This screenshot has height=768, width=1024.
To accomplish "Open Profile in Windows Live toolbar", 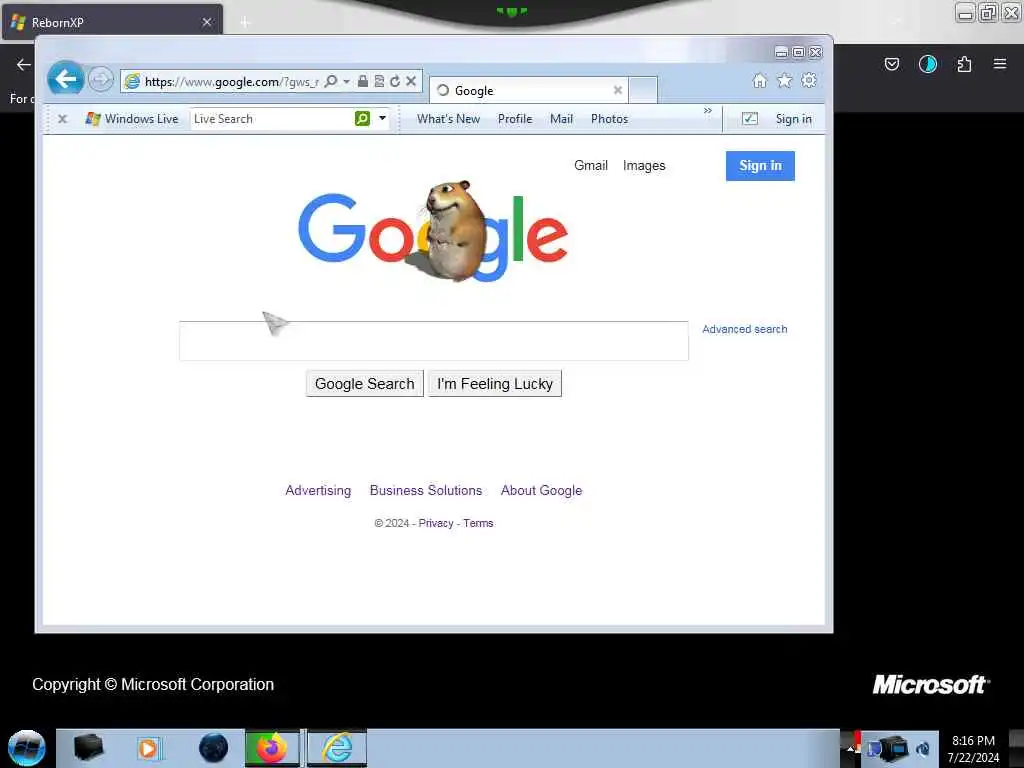I will 515,119.
